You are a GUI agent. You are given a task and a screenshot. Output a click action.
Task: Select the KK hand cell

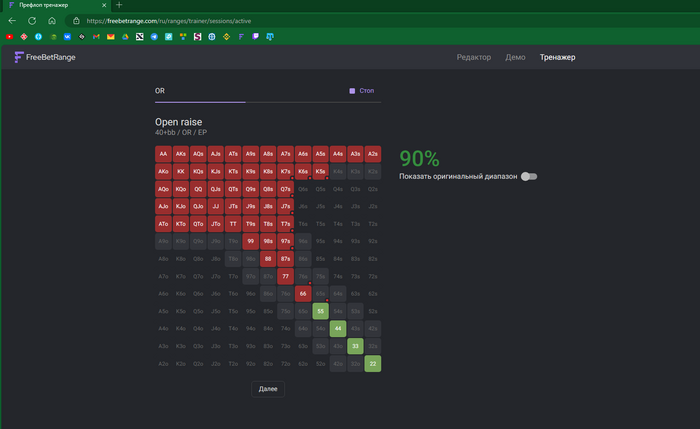(x=181, y=171)
